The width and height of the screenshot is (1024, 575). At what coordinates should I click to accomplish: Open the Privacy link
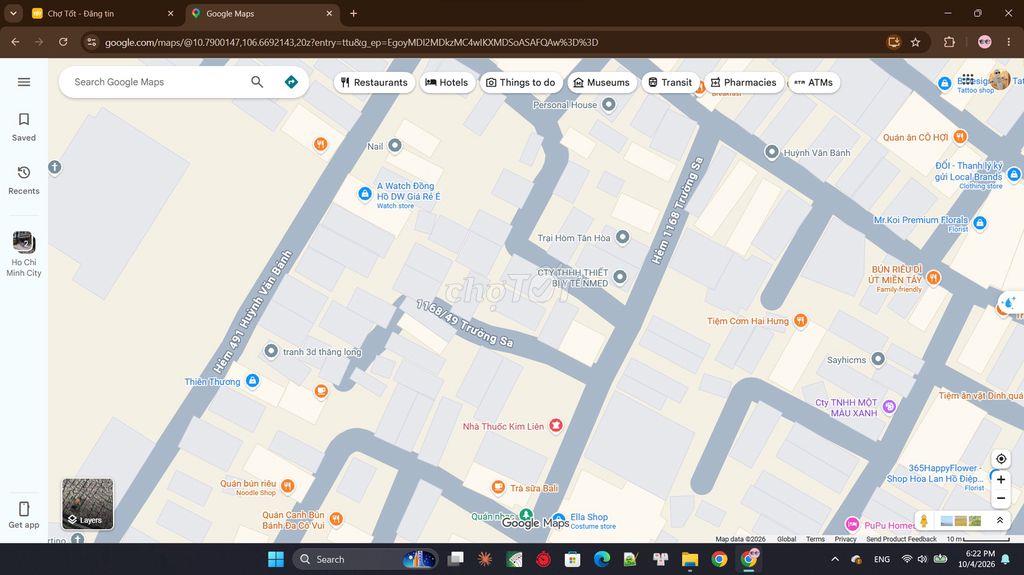click(845, 539)
